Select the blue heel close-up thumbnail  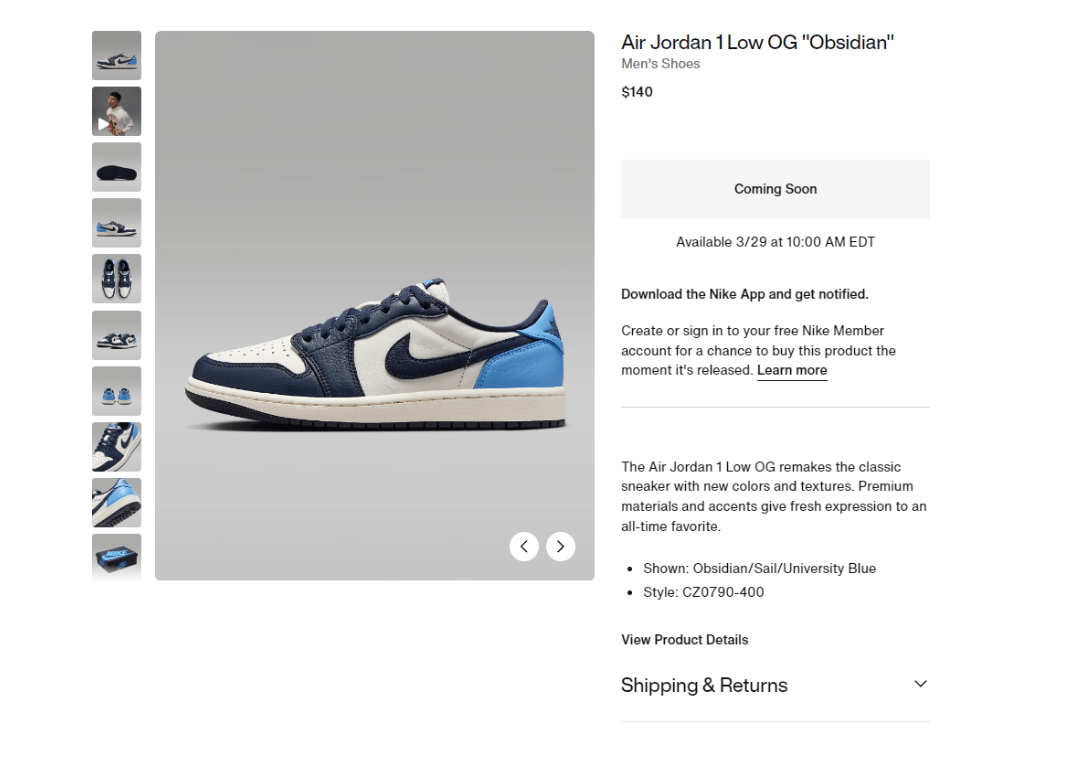pos(117,503)
